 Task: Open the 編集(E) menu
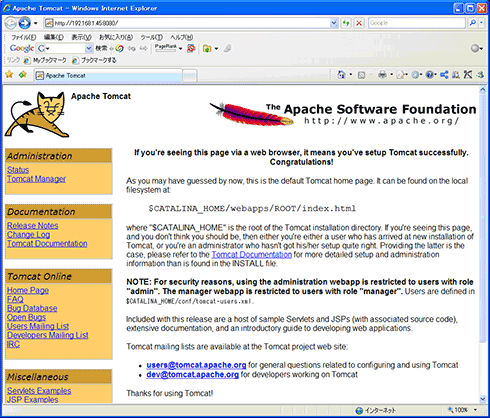tap(54, 37)
